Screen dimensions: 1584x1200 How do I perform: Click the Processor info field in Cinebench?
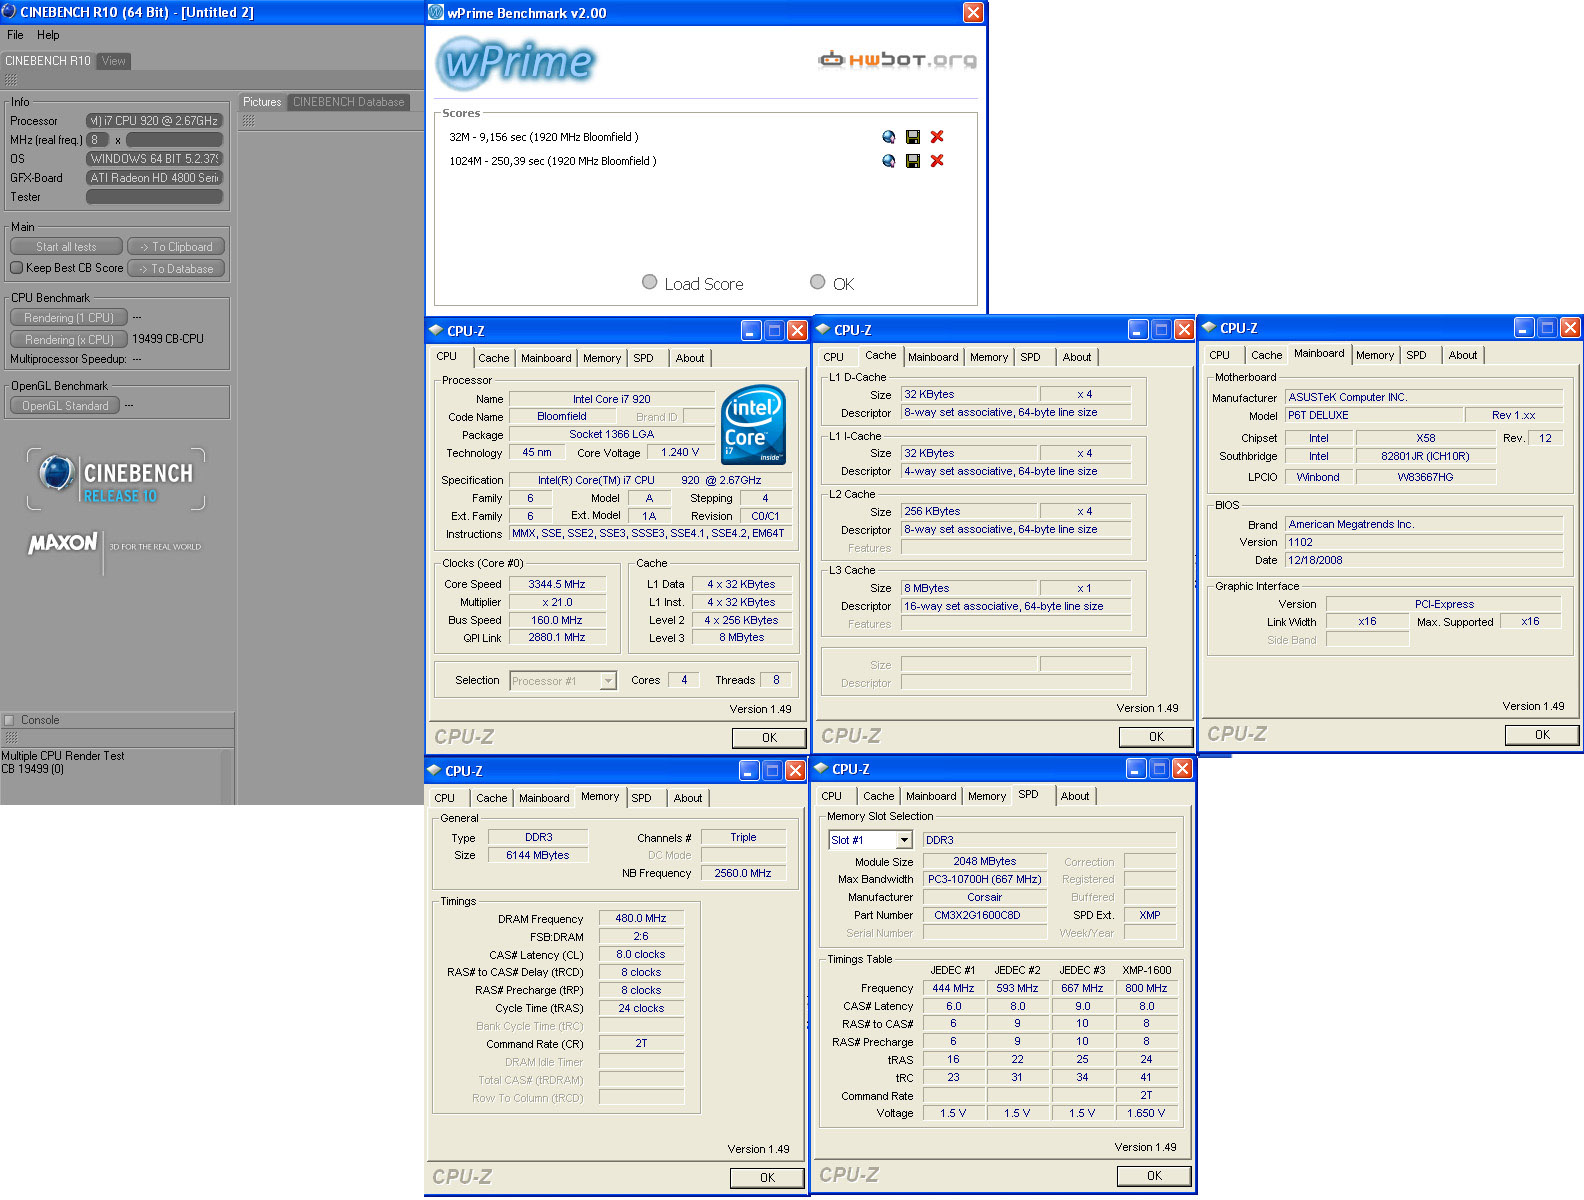(154, 121)
